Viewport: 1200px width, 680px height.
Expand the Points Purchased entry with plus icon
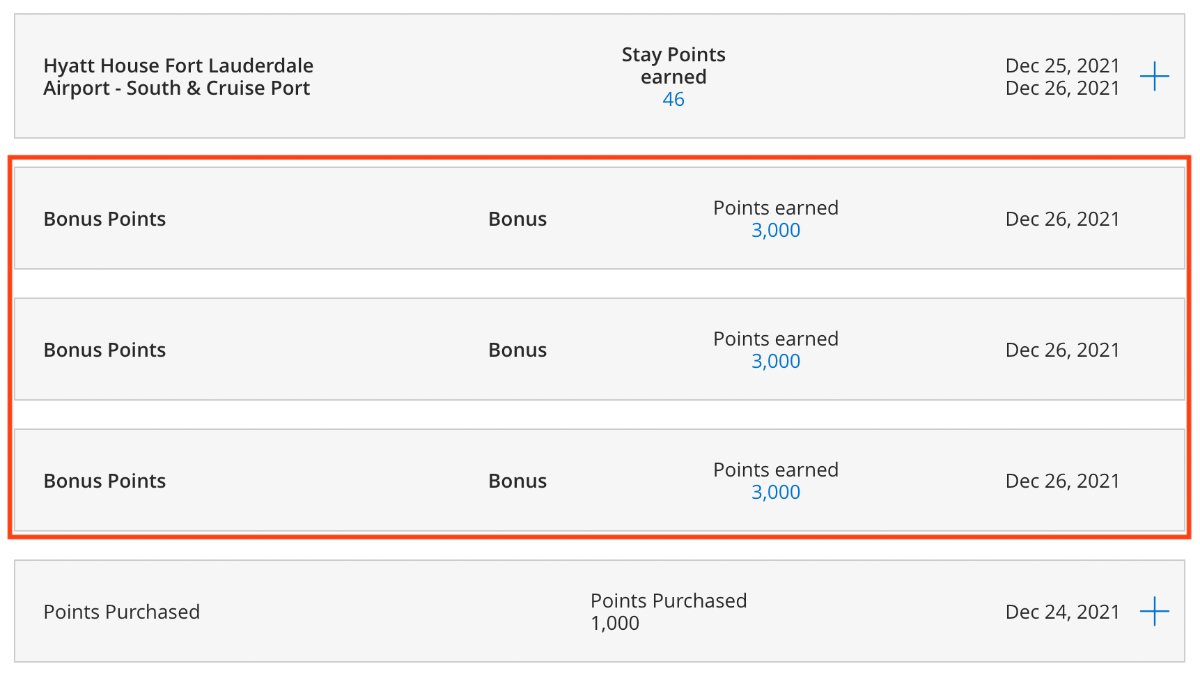point(1154,611)
